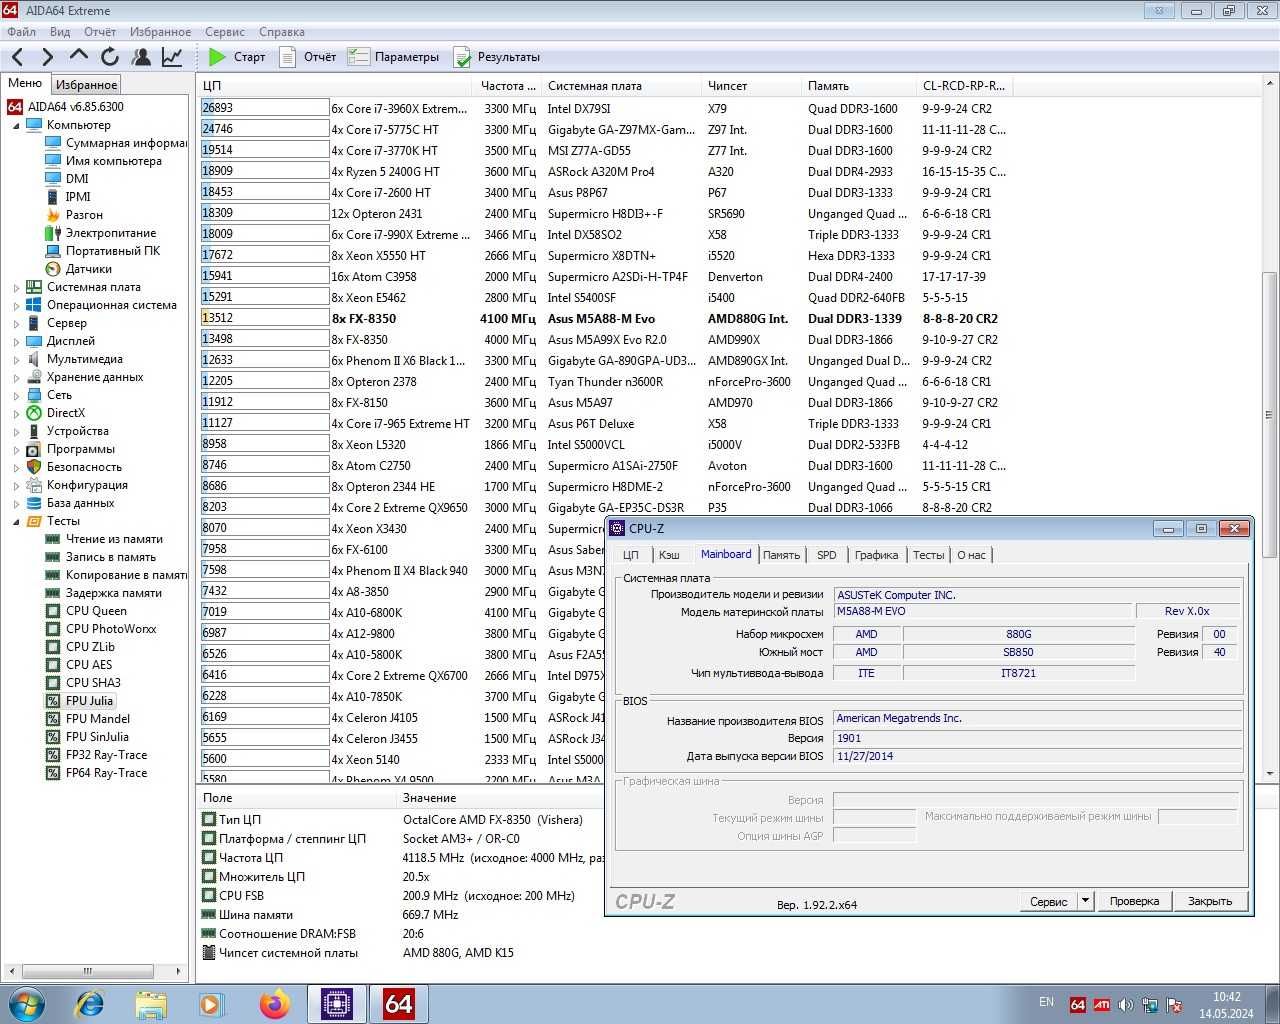The height and width of the screenshot is (1024, 1280).
Task: Switch to the Кэш tab in CPU-Z
Action: click(669, 555)
